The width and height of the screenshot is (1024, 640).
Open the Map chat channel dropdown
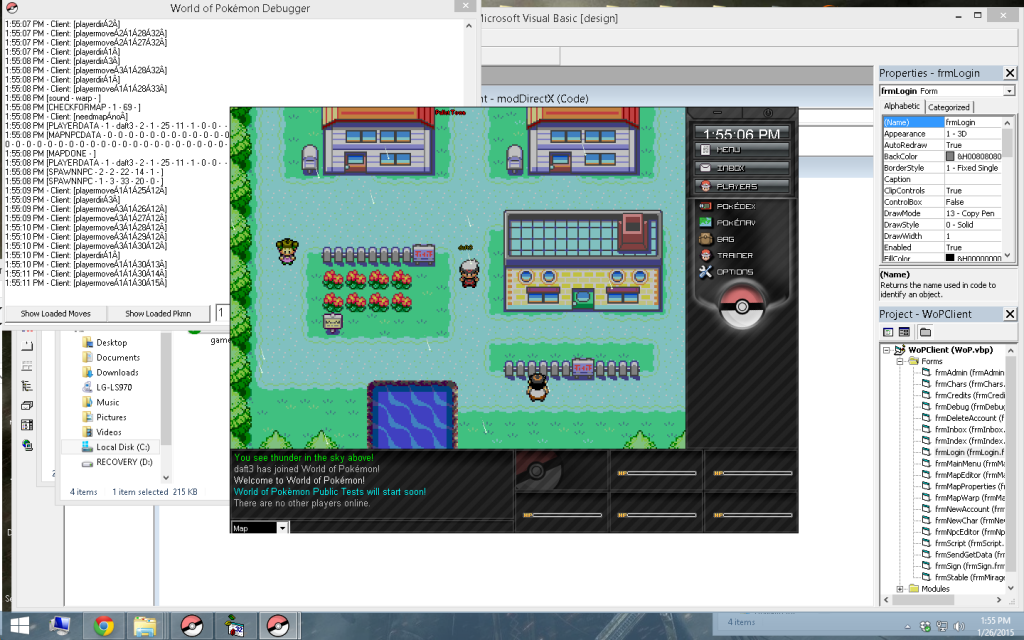point(283,528)
